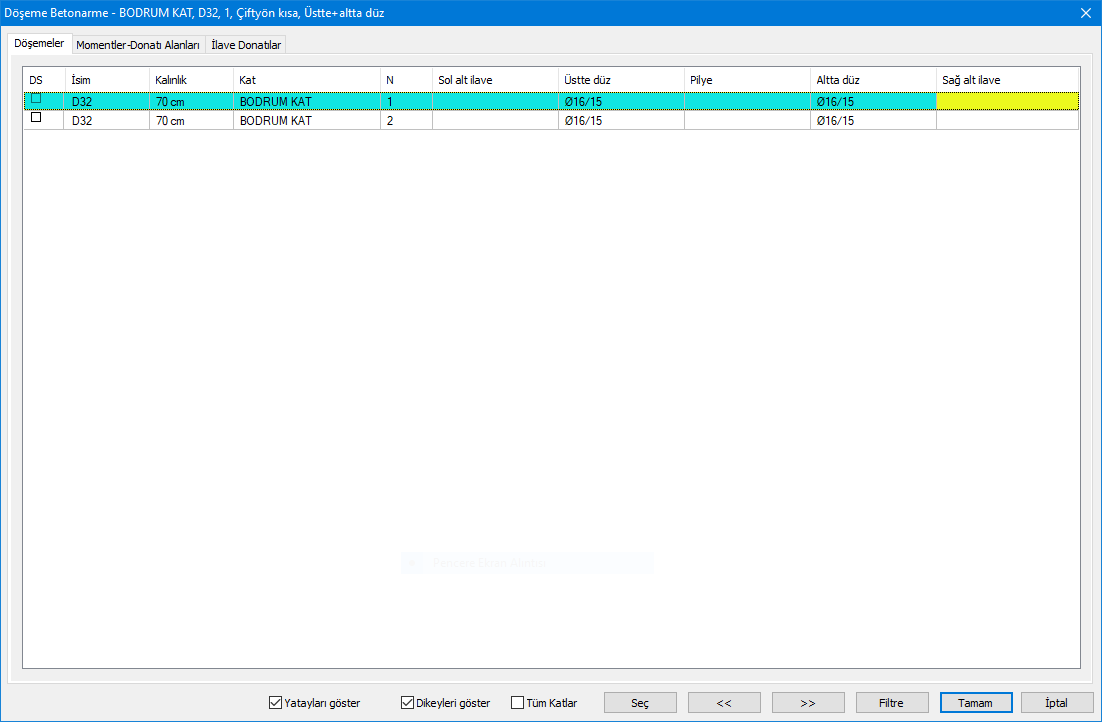Click the Seç button
Viewport: 1102px width, 722px height.
[x=640, y=703]
